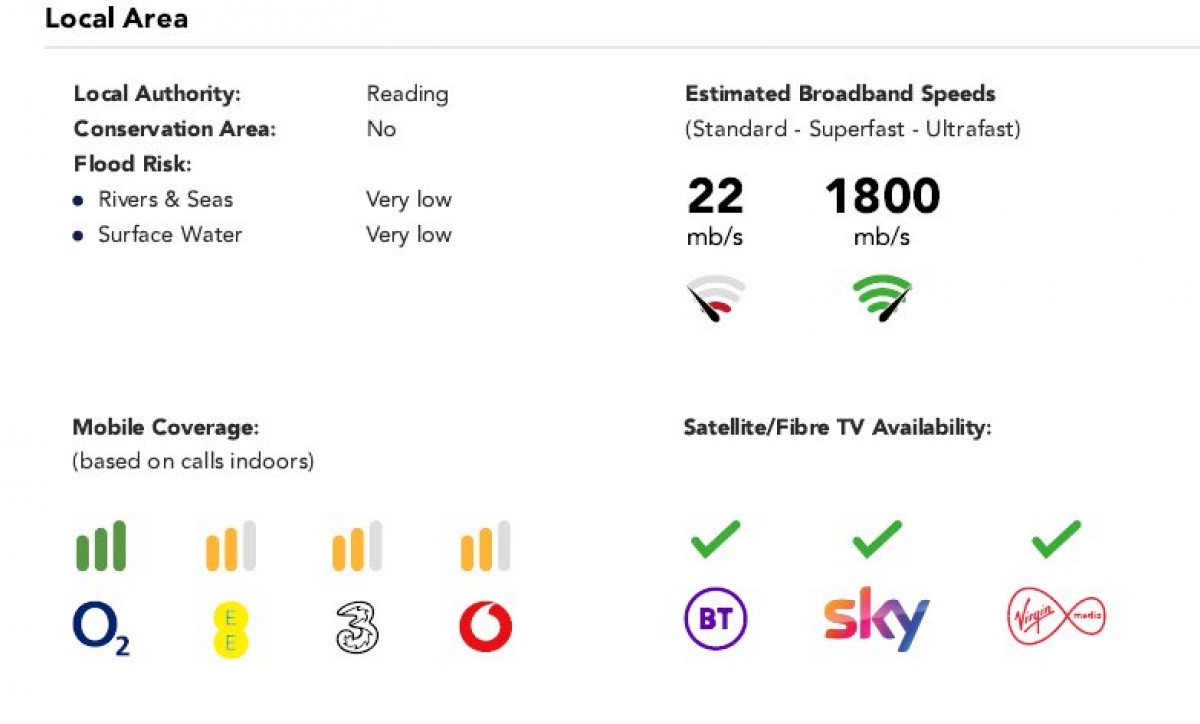The height and width of the screenshot is (724, 1200).
Task: Click the orange EE signal bars
Action: click(230, 546)
